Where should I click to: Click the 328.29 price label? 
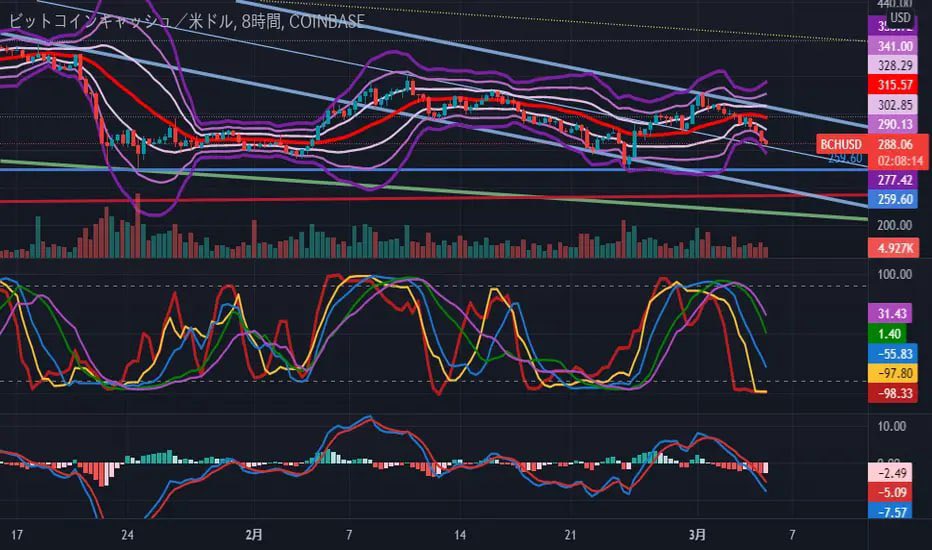click(893, 65)
